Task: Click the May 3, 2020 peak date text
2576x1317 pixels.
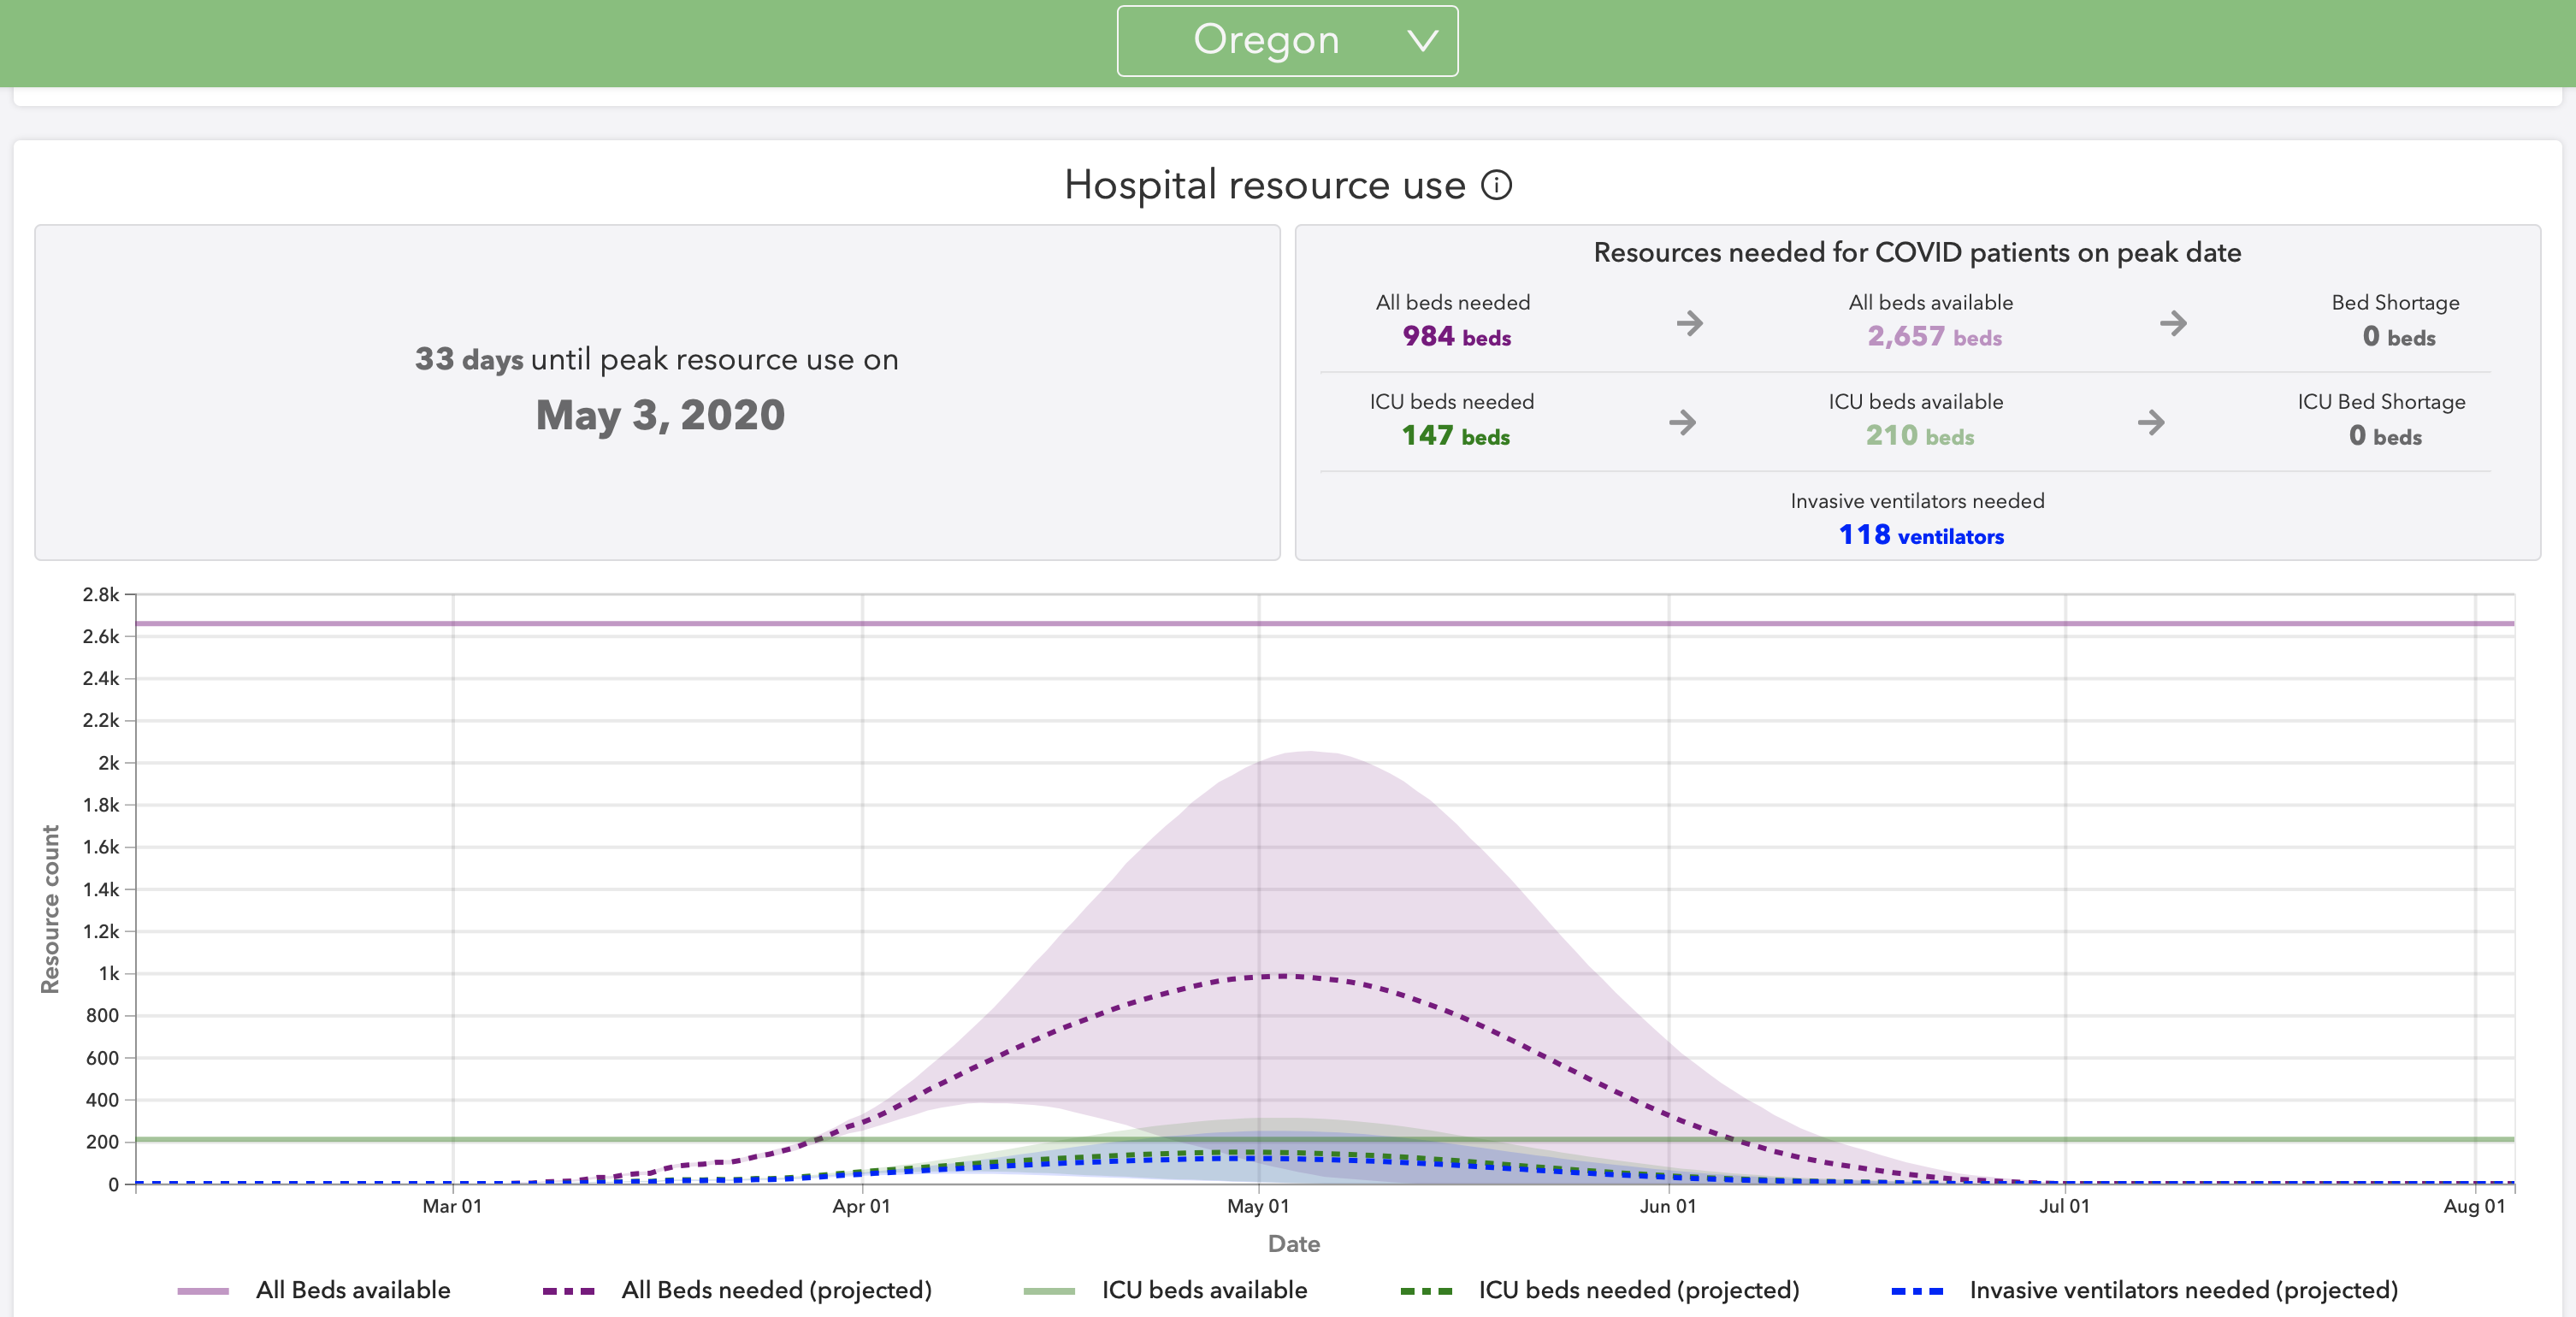Action: pyautogui.click(x=660, y=415)
